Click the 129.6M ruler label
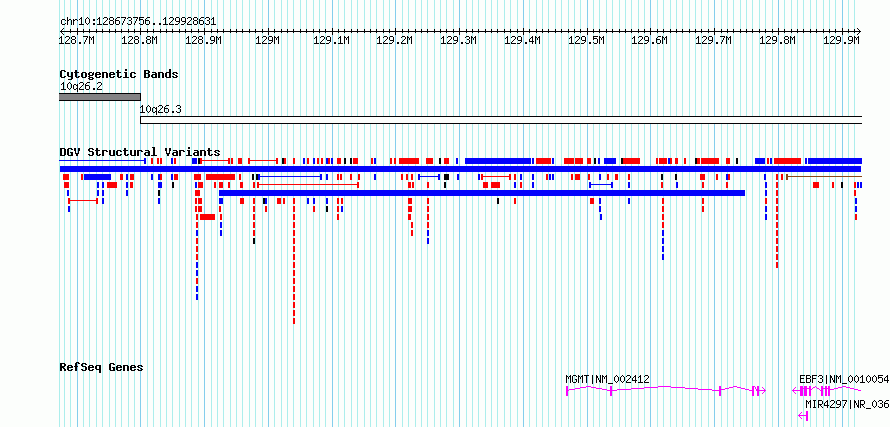This screenshot has height=427, width=890. click(x=650, y=40)
